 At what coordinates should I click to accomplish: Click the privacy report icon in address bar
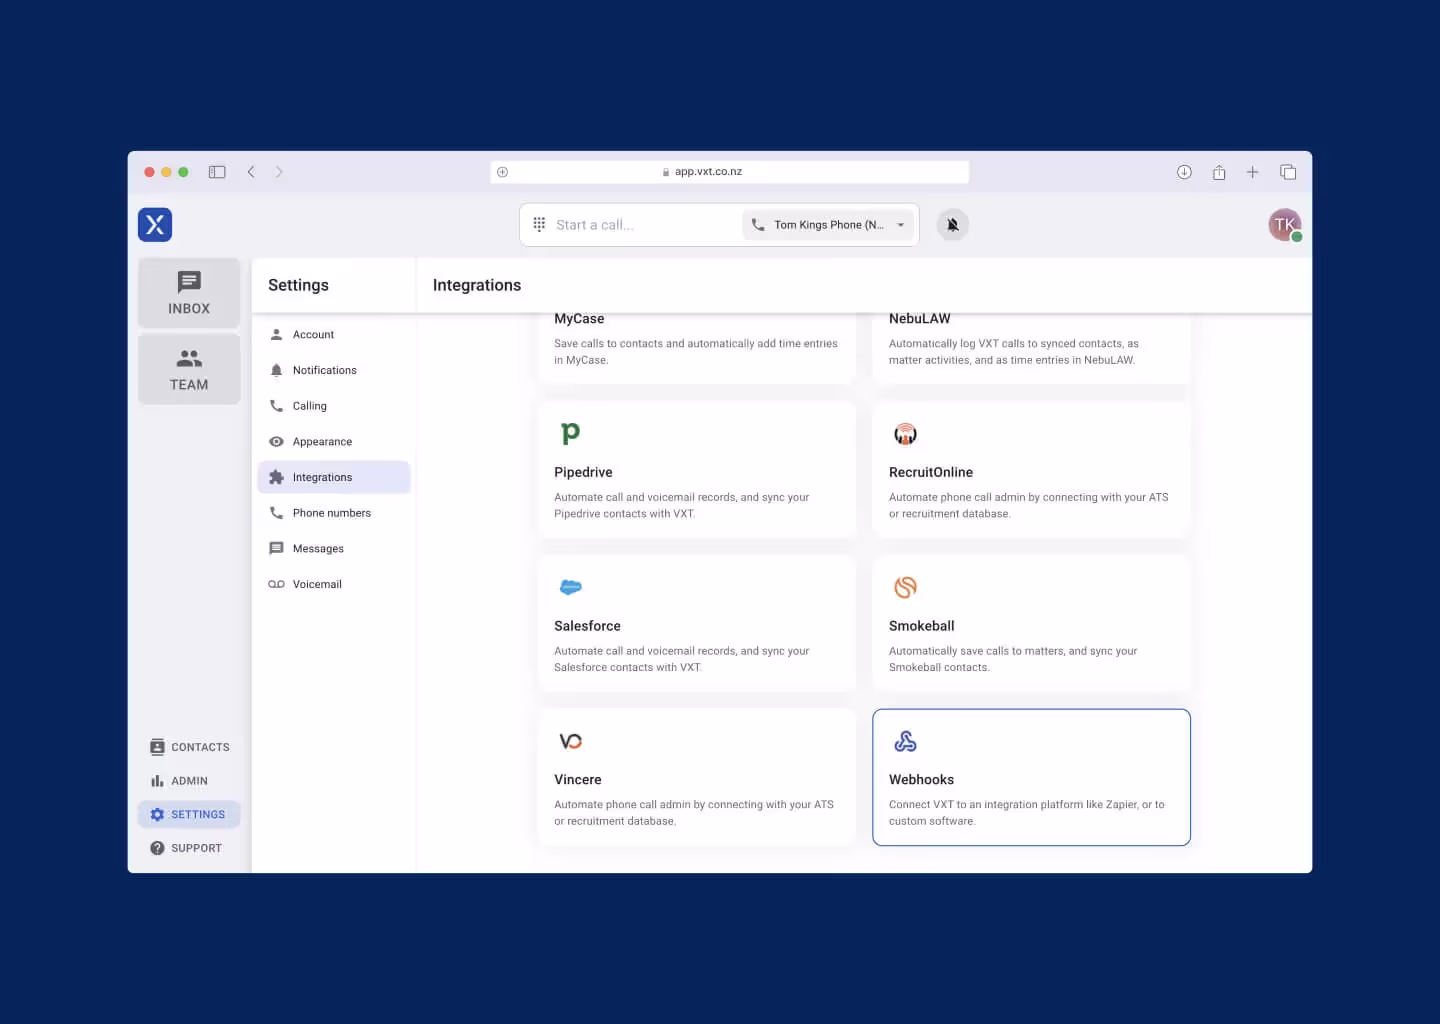click(503, 172)
